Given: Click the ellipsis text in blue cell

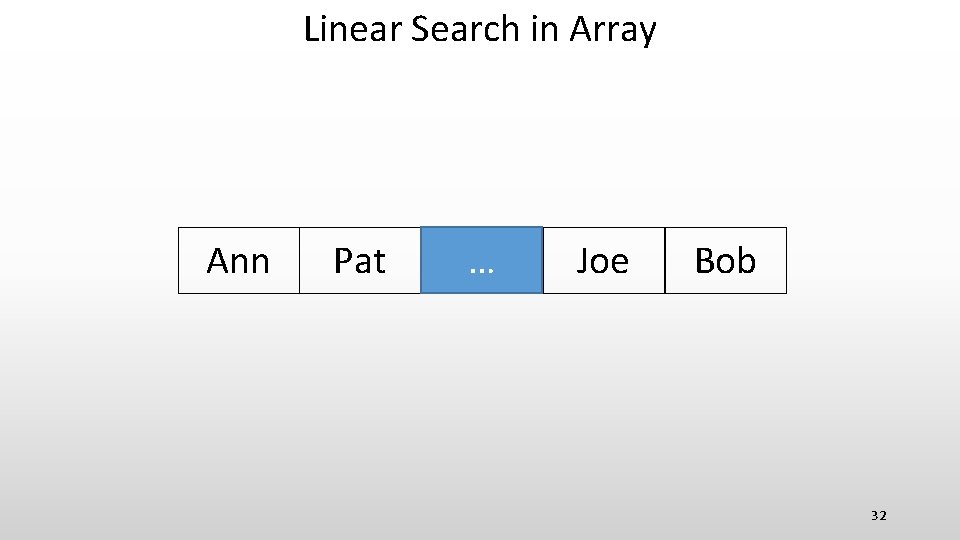Looking at the screenshot, I should (x=481, y=268).
